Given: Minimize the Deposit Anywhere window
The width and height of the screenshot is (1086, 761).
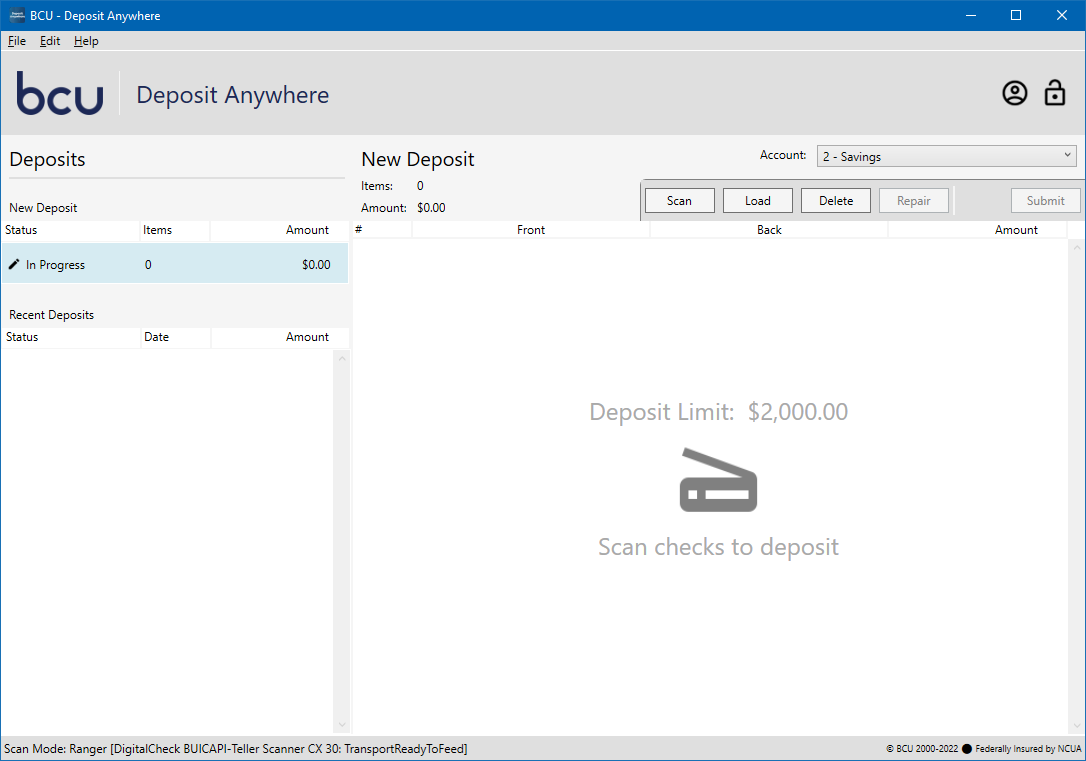Looking at the screenshot, I should pyautogui.click(x=971, y=15).
